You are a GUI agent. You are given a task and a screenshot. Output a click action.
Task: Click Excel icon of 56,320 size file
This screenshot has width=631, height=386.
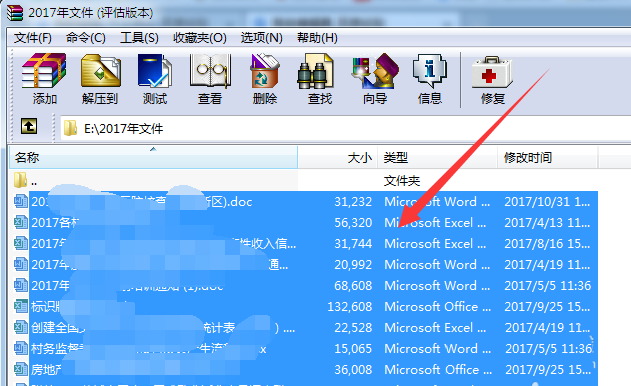[x=21, y=222]
